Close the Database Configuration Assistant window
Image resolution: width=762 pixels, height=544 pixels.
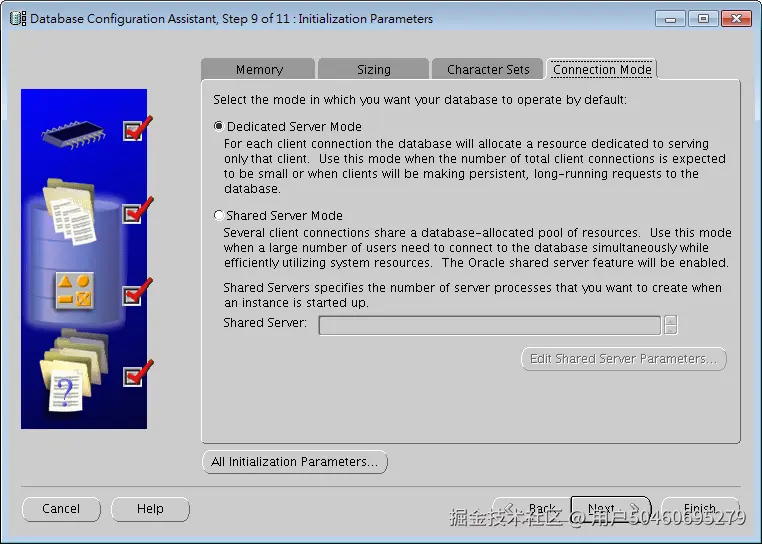point(736,19)
